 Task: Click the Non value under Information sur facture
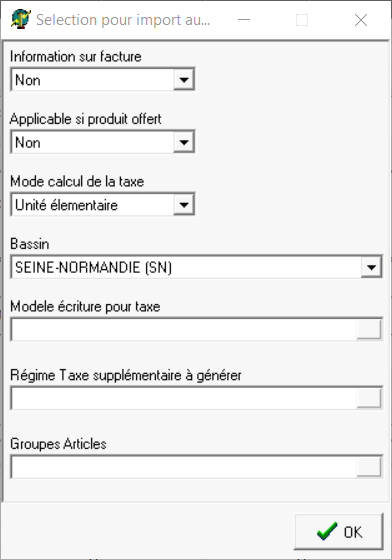(28, 80)
